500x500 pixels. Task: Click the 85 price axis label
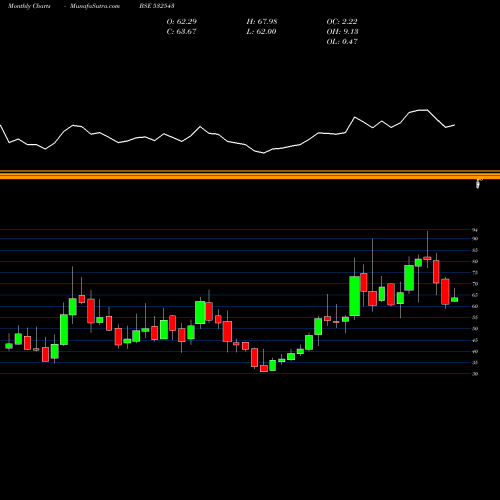coord(475,250)
